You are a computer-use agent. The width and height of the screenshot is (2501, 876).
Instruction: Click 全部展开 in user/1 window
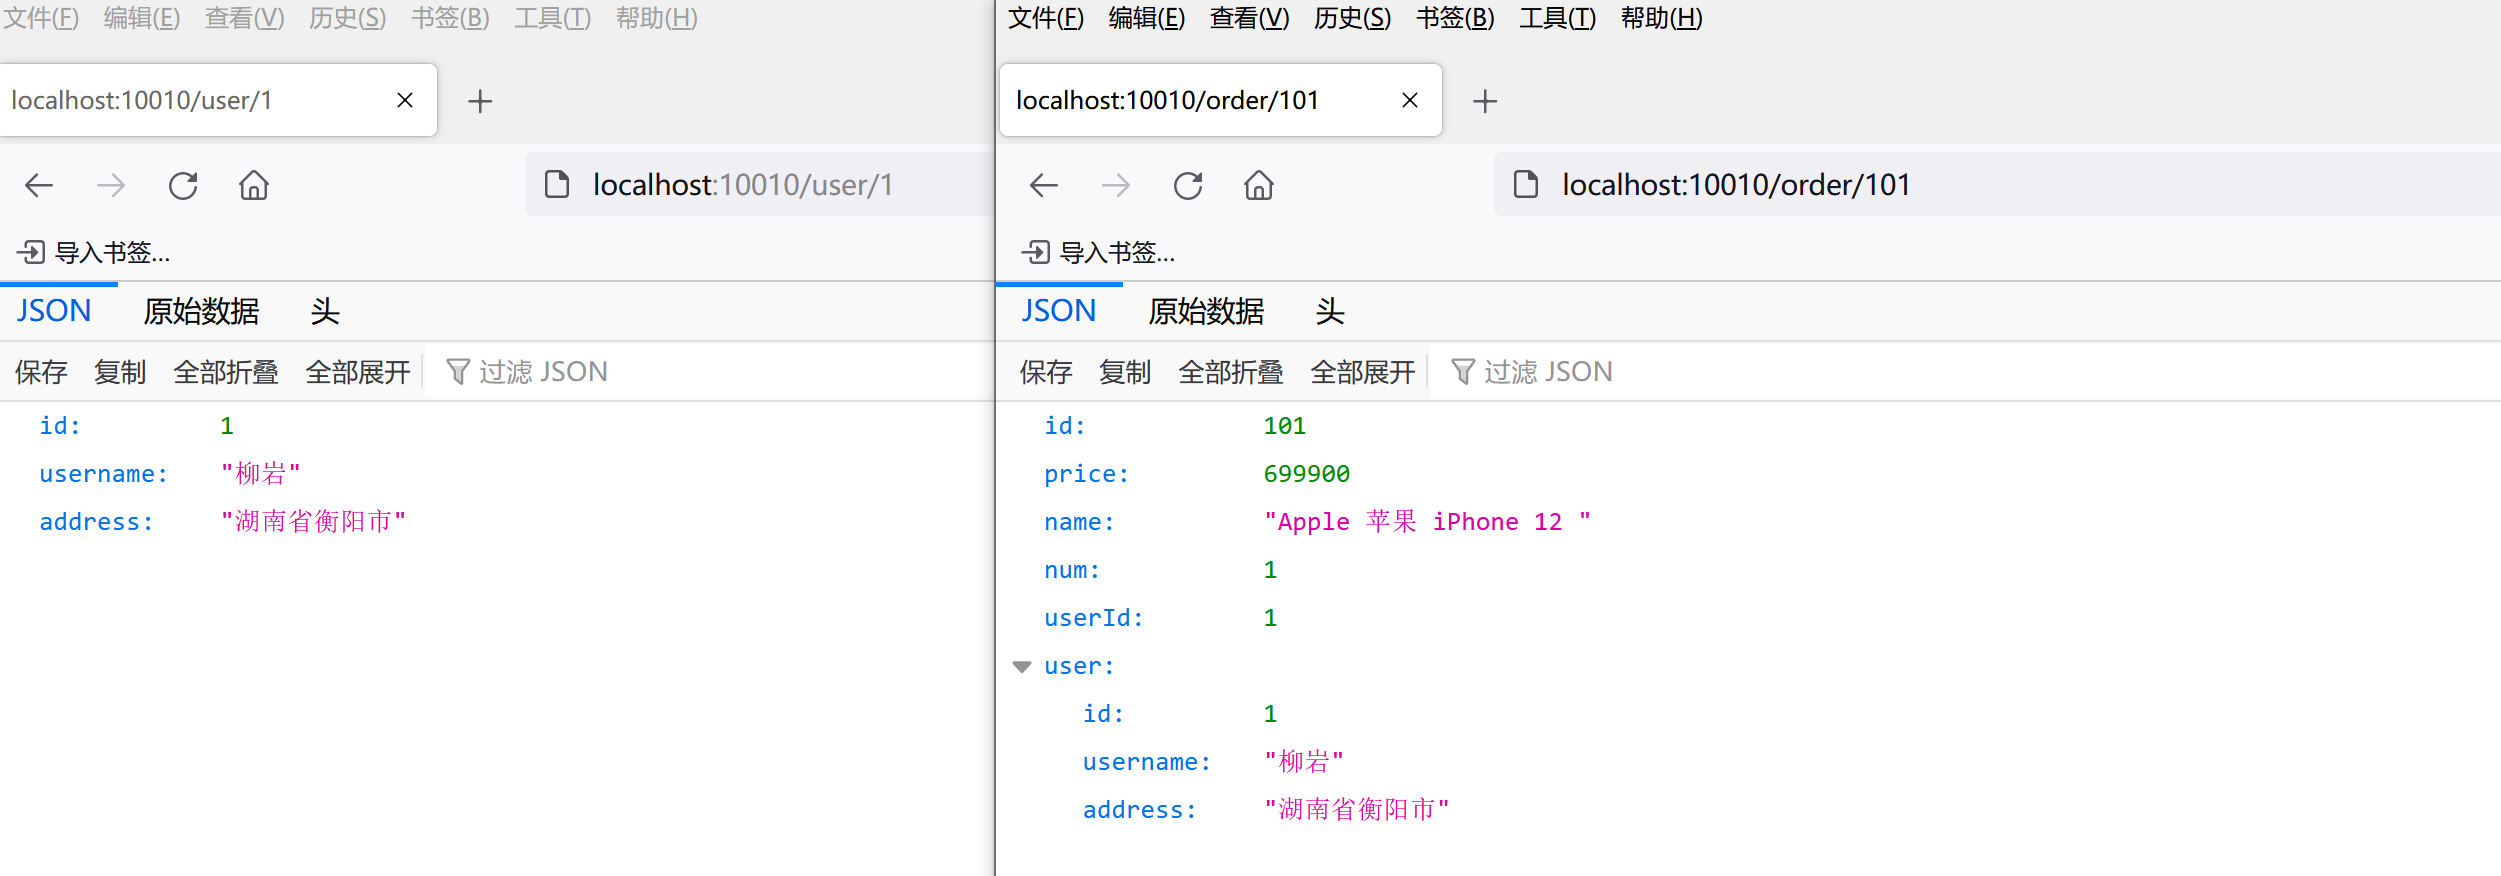click(x=358, y=372)
